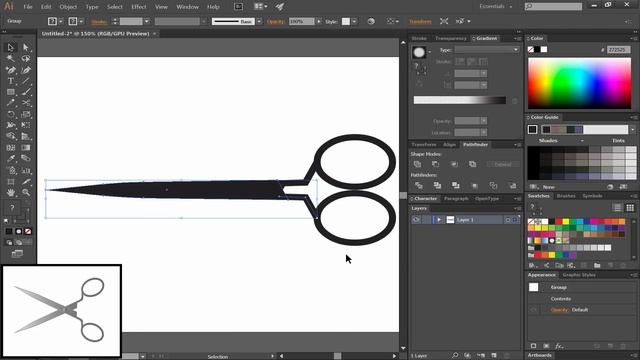Select the Artboard tool
Viewport: 640px width, 360px height.
[11, 181]
